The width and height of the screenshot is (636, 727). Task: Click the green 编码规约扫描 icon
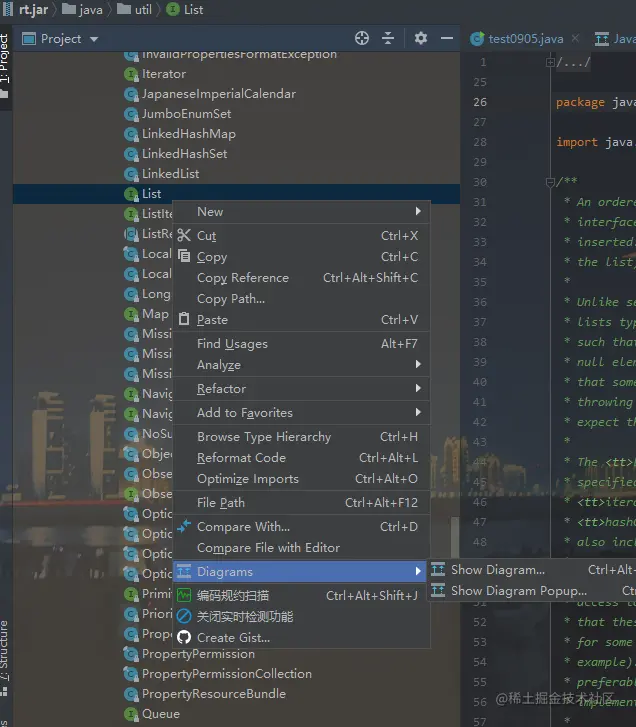pyautogui.click(x=184, y=595)
